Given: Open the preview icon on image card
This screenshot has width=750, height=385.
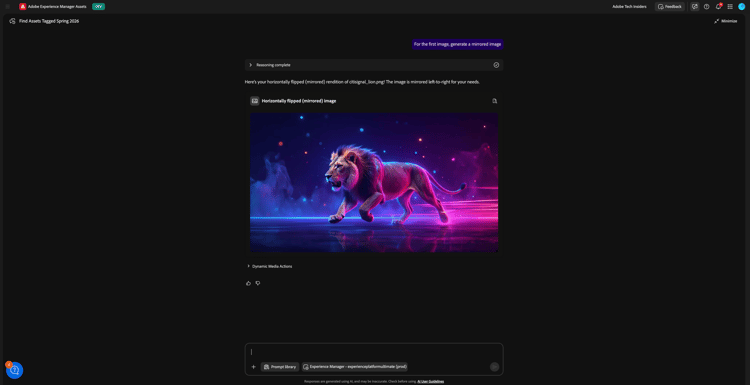Looking at the screenshot, I should click(x=494, y=101).
